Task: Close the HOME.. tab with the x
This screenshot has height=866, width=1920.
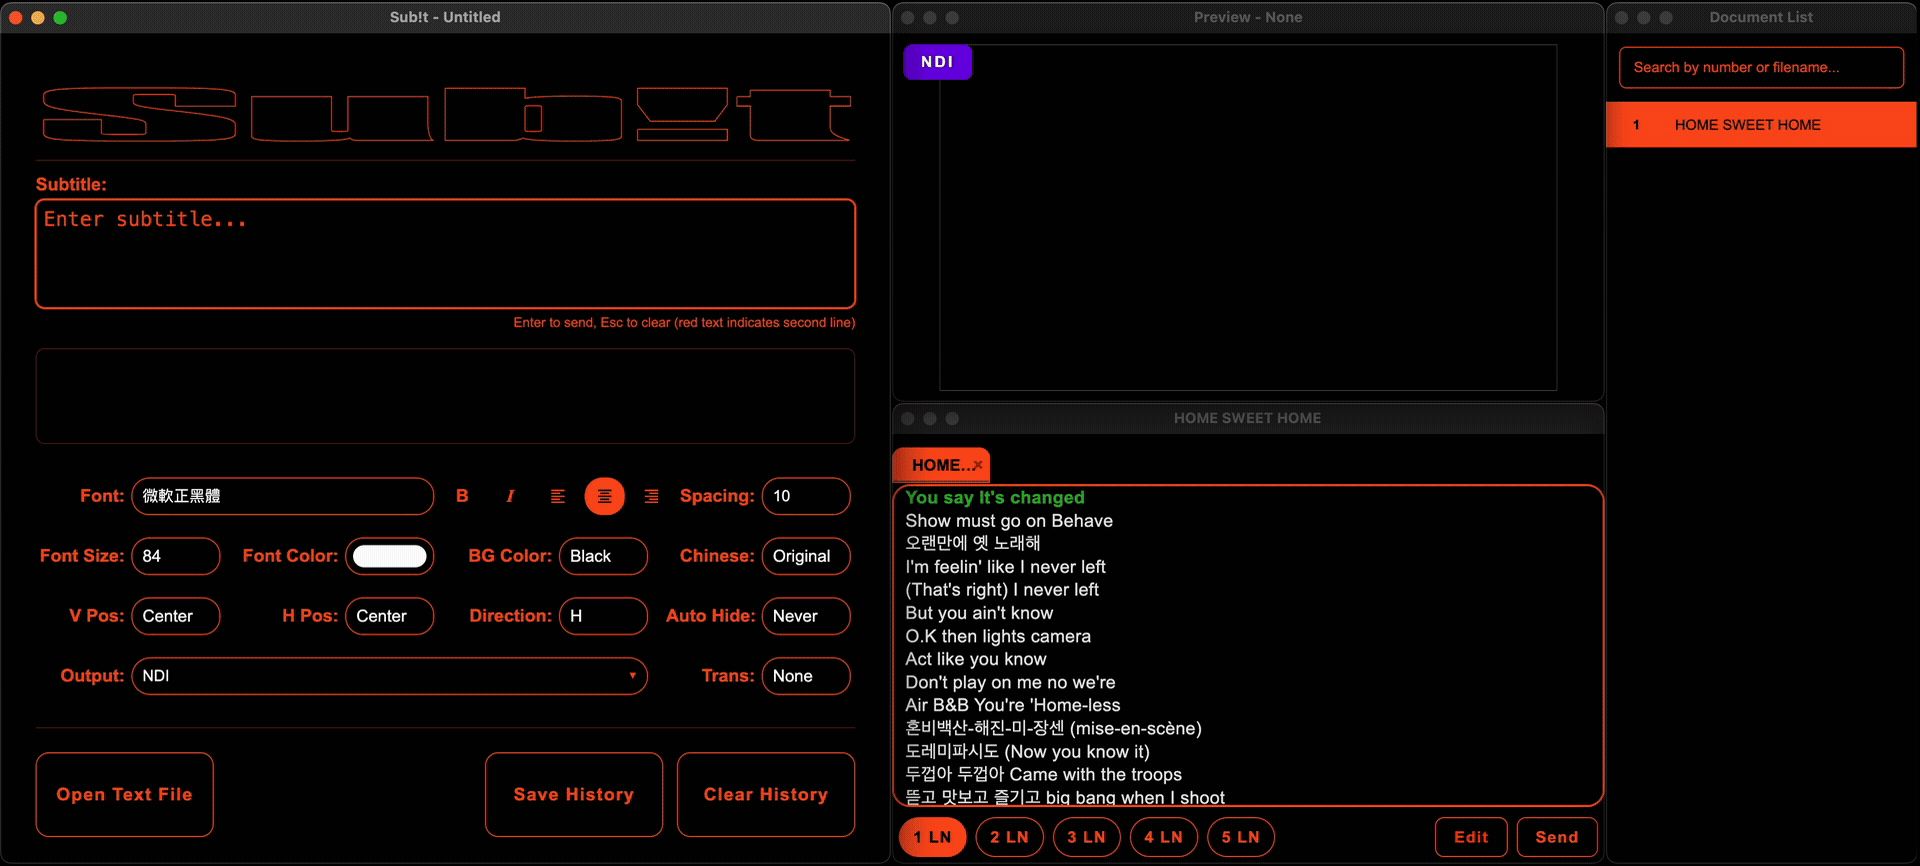Action: [x=977, y=465]
